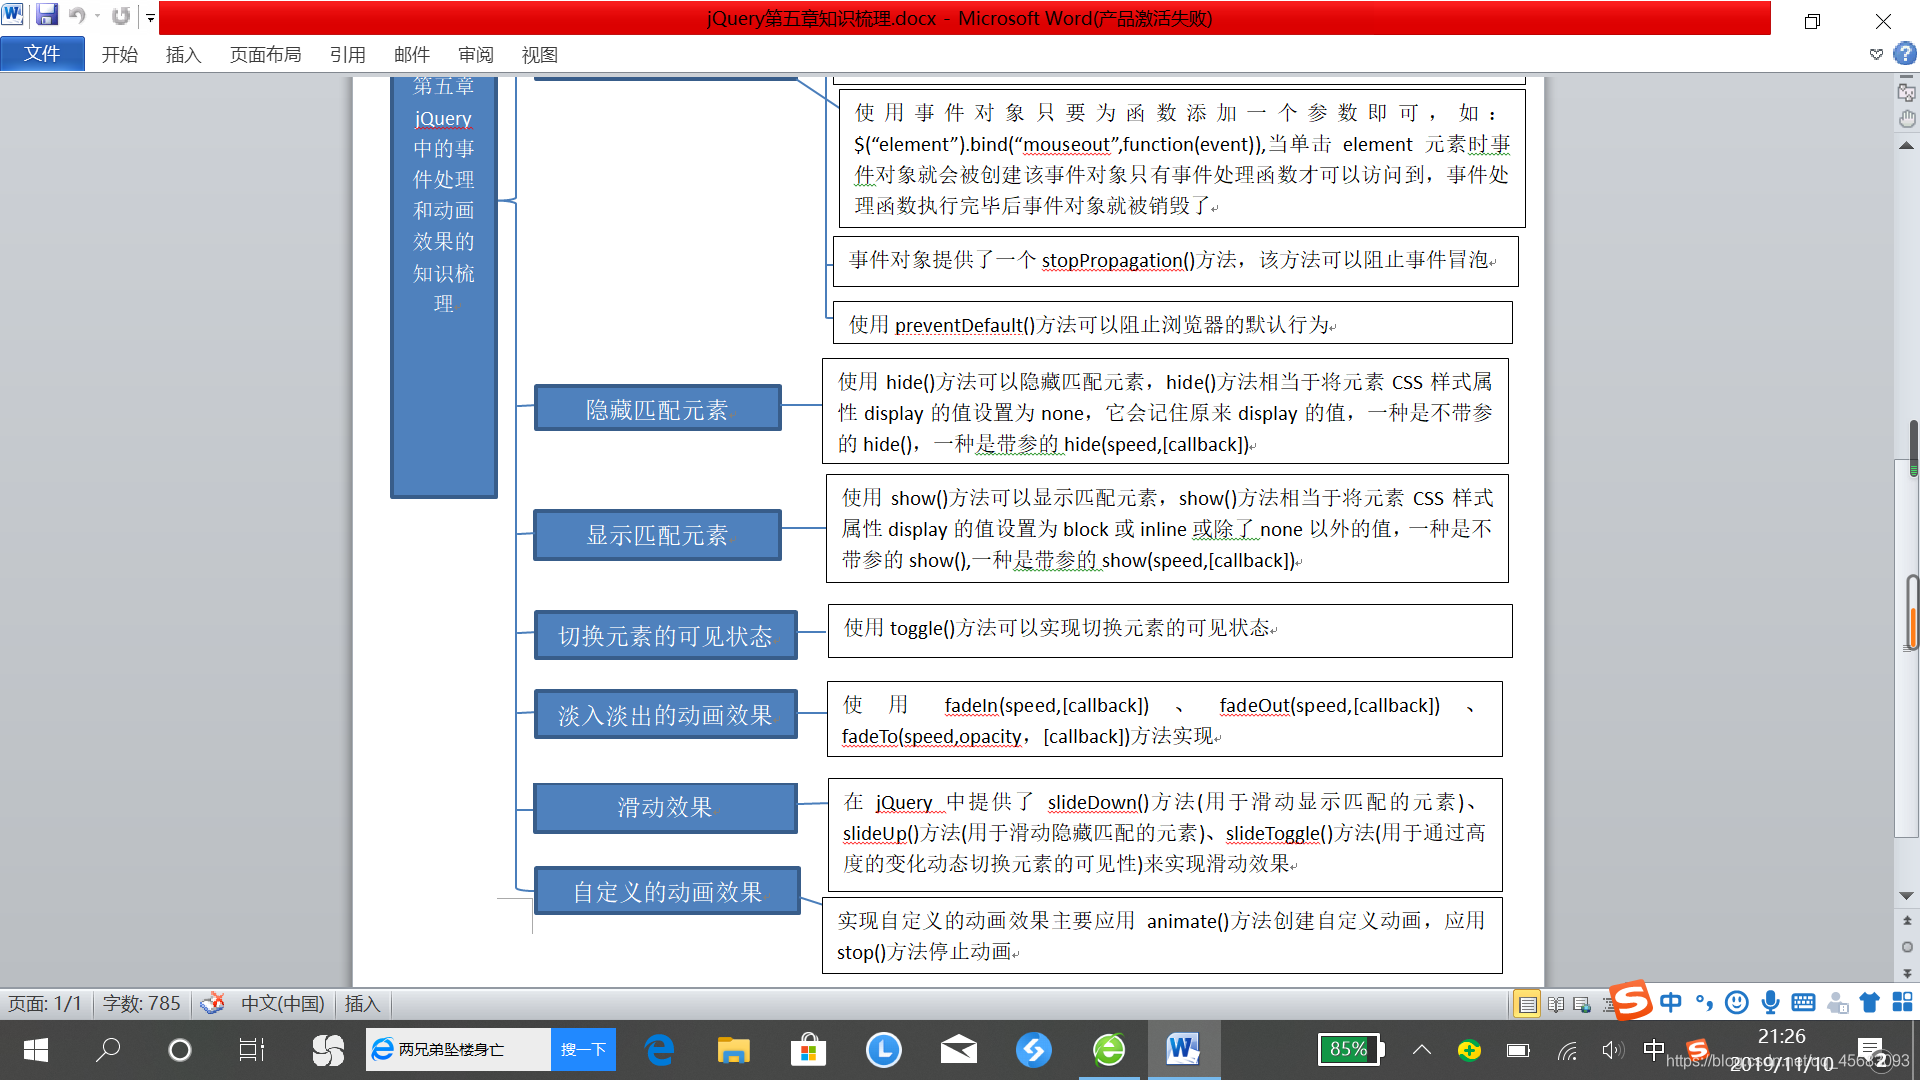This screenshot has width=1920, height=1080.
Task: Click the 字数: 785 word count indicator
Action: tap(141, 1003)
